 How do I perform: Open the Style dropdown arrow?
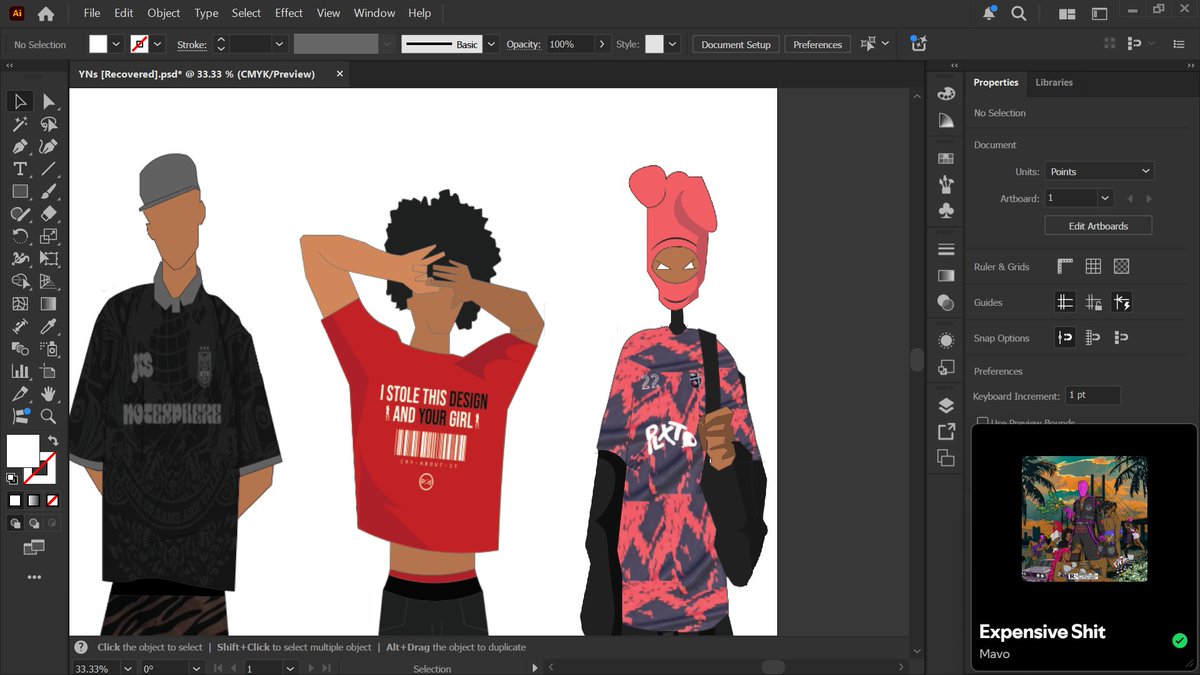[672, 45]
